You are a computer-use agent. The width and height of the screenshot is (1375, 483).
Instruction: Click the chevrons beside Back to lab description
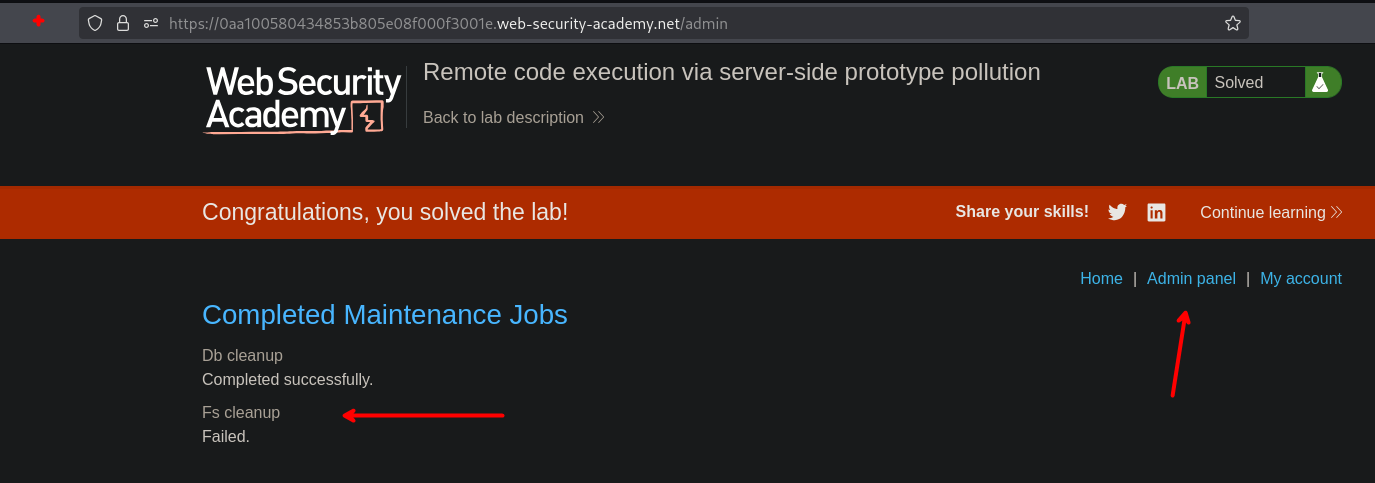click(x=598, y=118)
